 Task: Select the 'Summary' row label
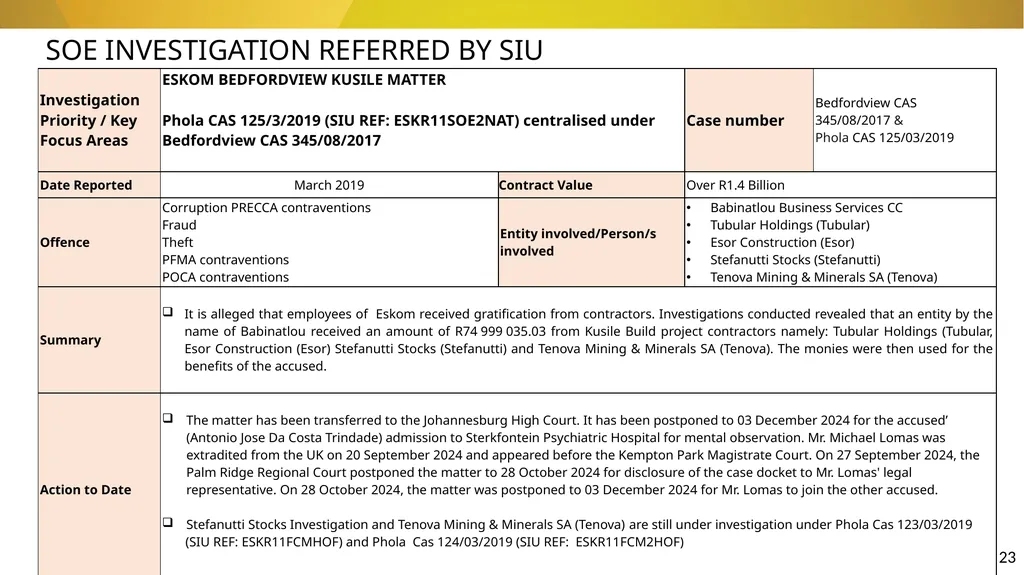tap(71, 340)
